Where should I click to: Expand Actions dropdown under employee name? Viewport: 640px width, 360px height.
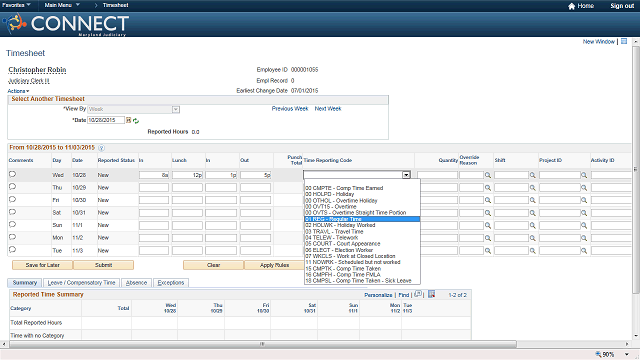coord(18,91)
